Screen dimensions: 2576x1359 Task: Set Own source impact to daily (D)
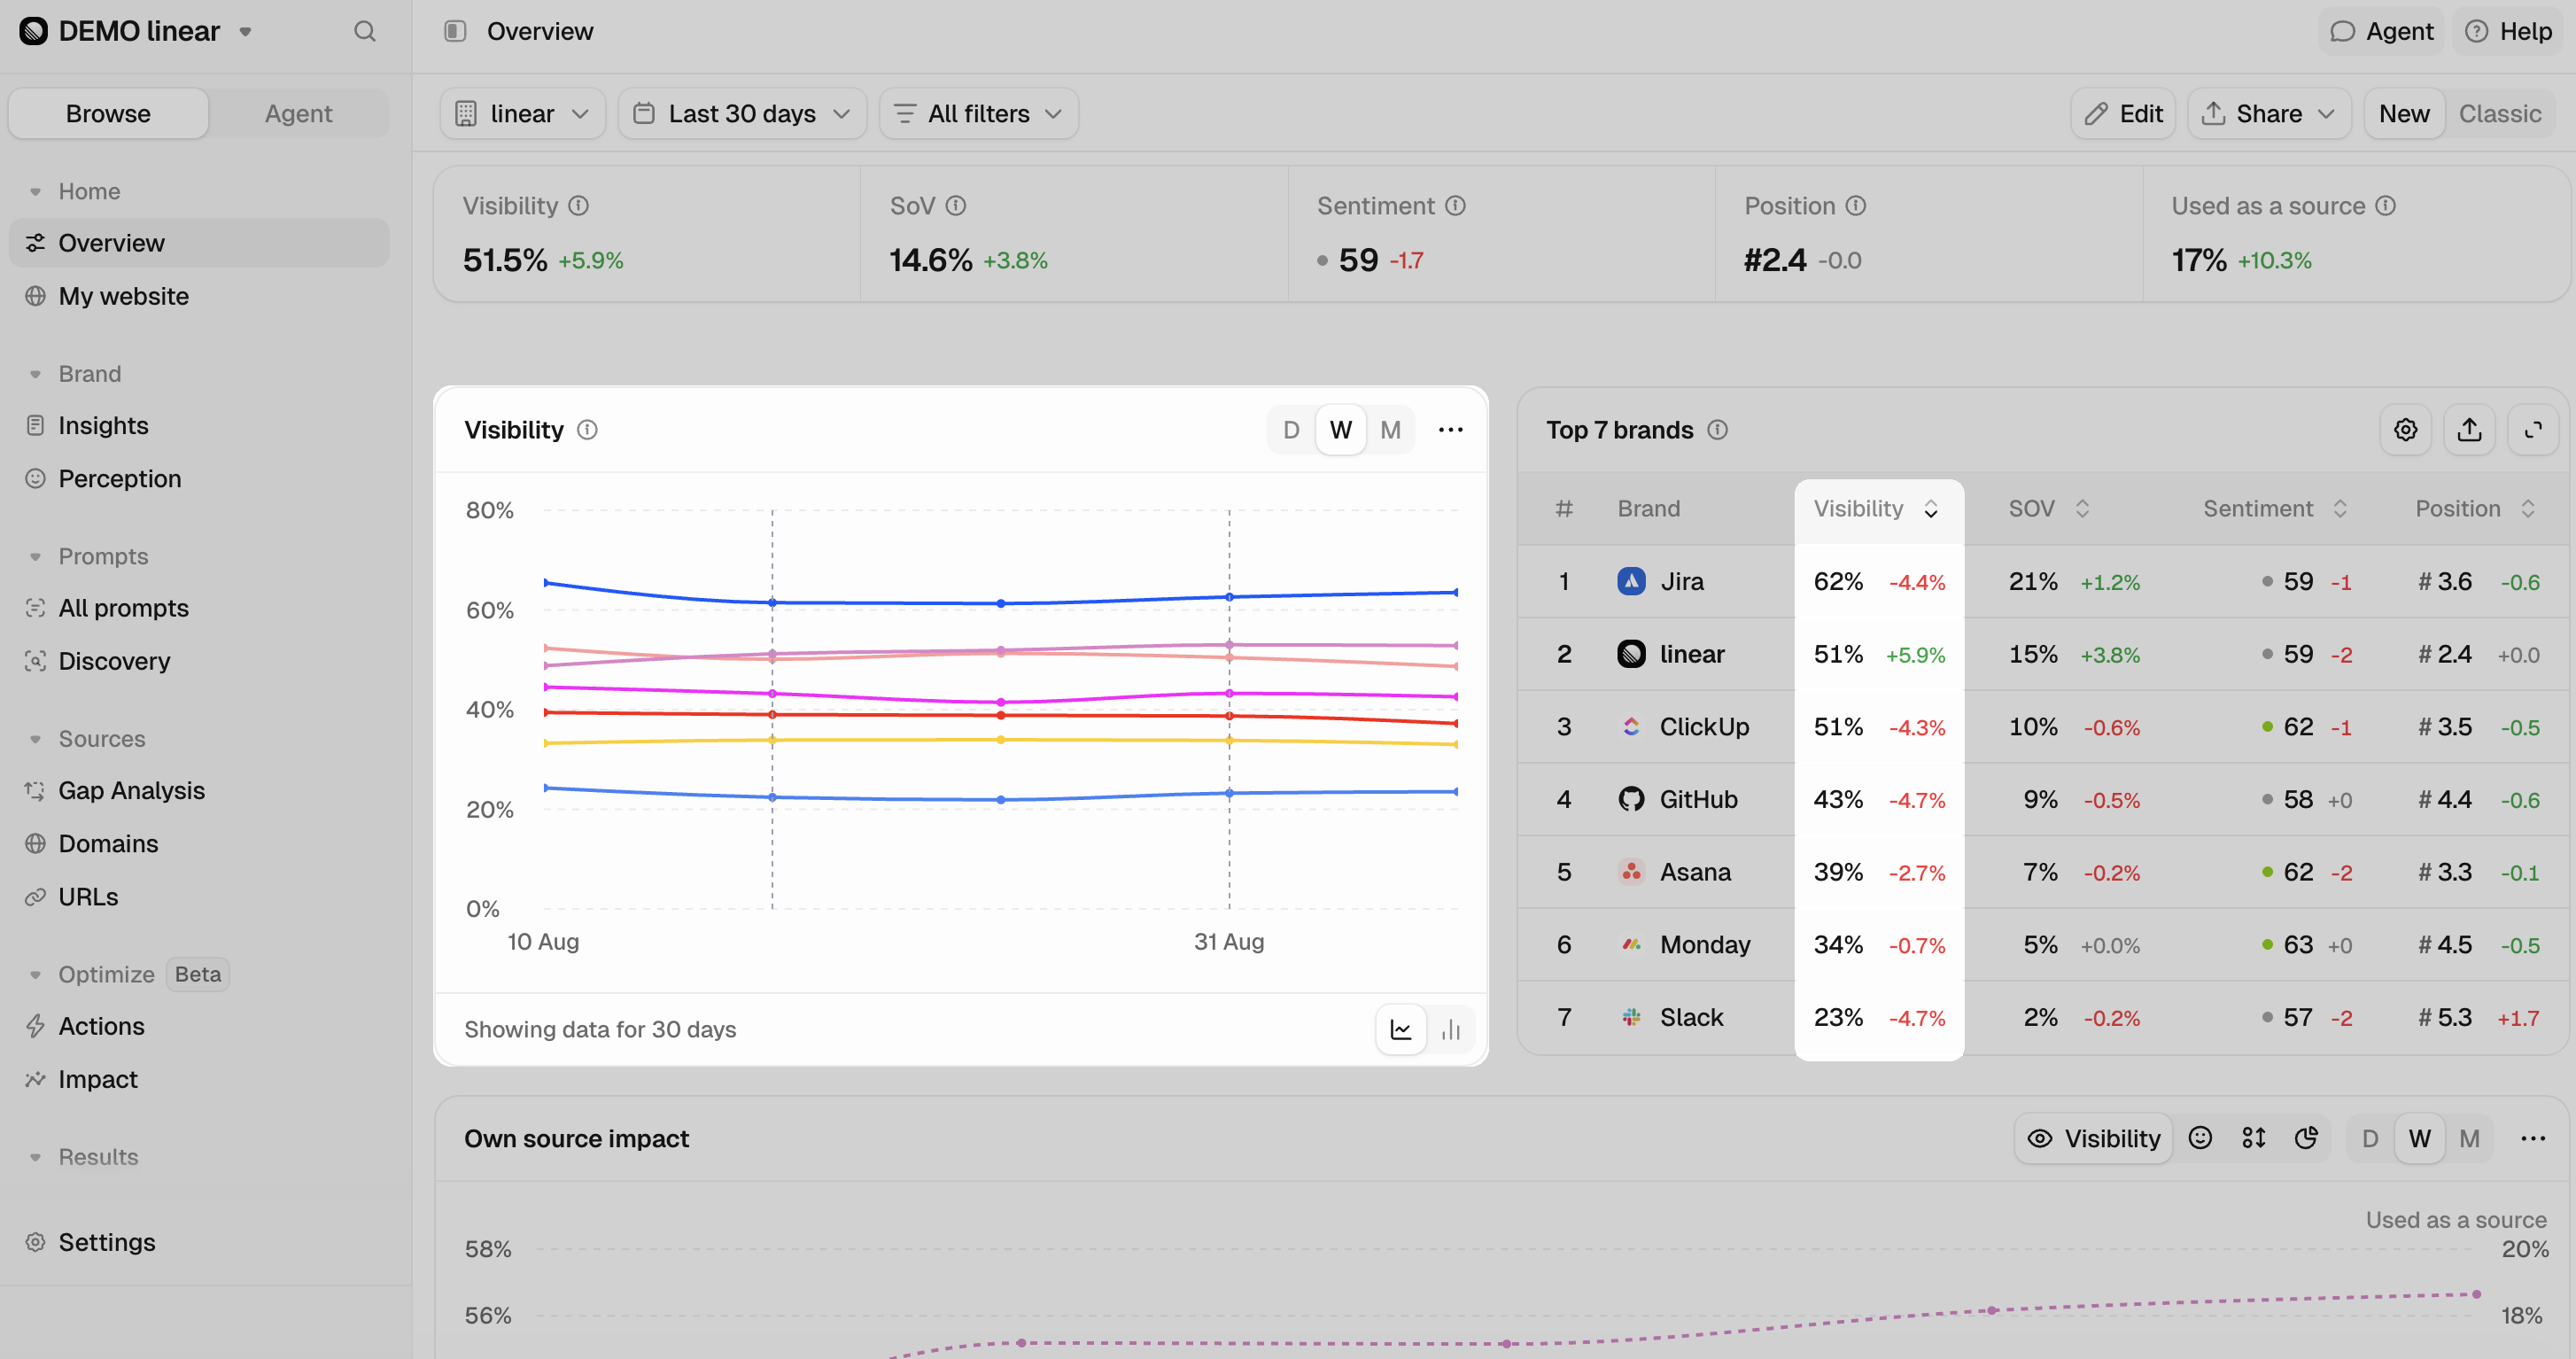pos(2370,1138)
